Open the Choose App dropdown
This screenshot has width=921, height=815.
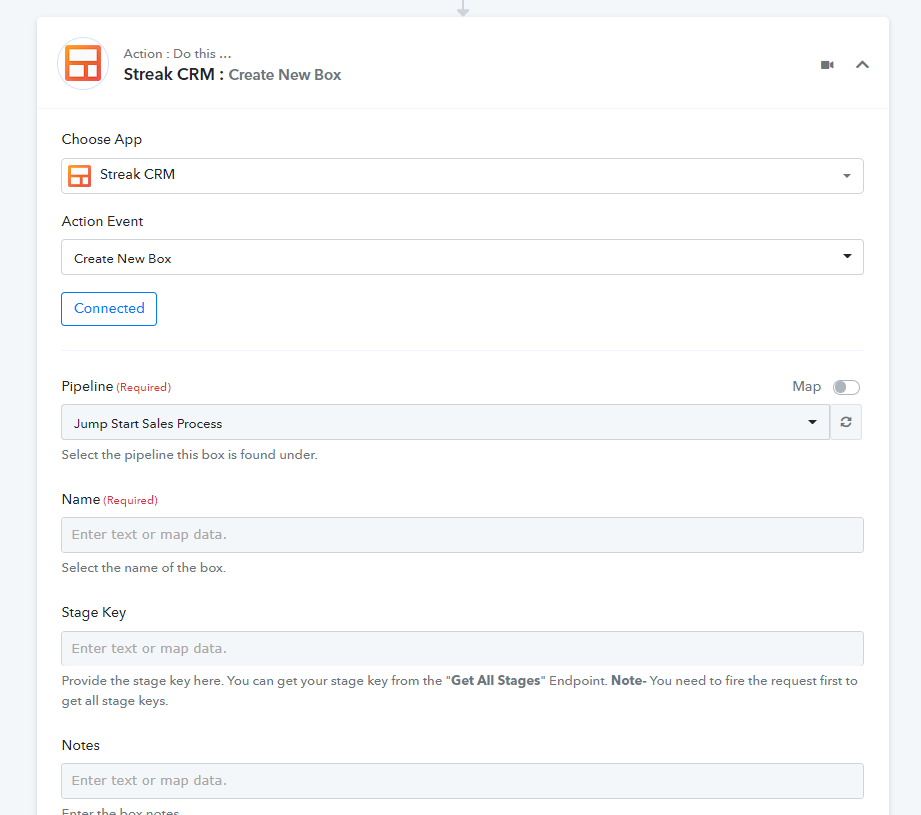pos(462,176)
